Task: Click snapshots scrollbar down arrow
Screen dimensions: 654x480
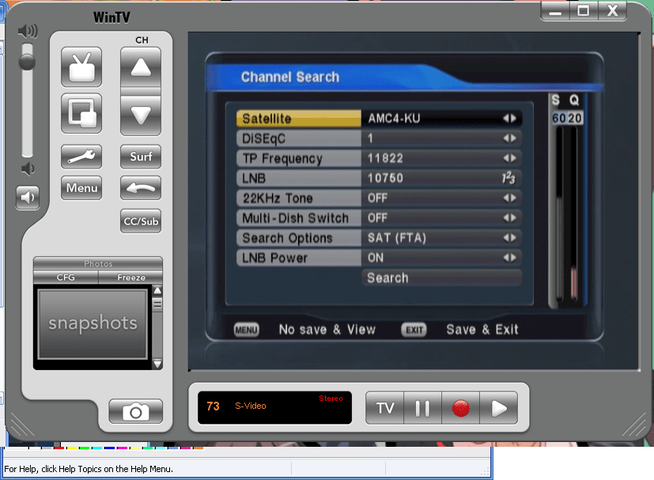Action: 157,364
